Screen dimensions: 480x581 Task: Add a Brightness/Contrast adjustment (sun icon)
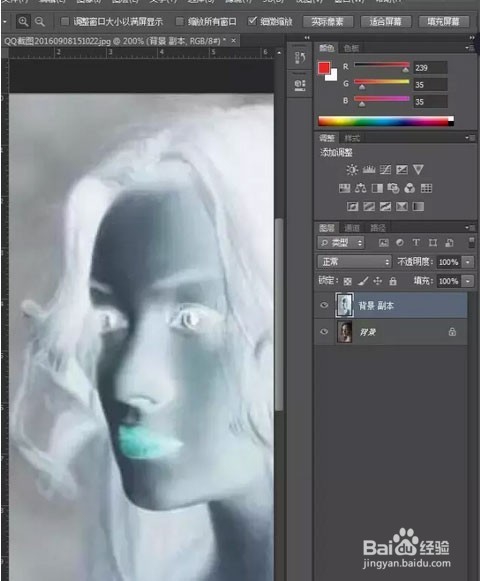[x=352, y=170]
